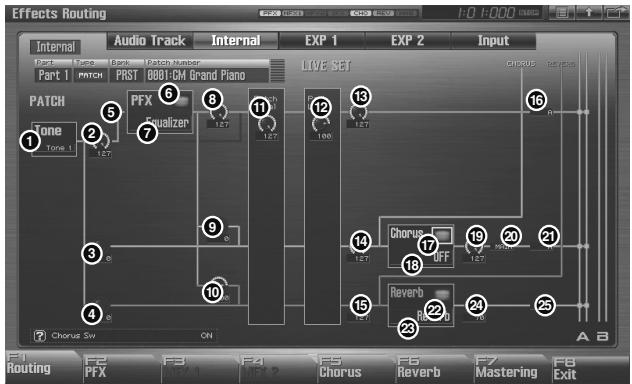Click the knob right of the Chorus box
632x384 pixels.
(474, 247)
